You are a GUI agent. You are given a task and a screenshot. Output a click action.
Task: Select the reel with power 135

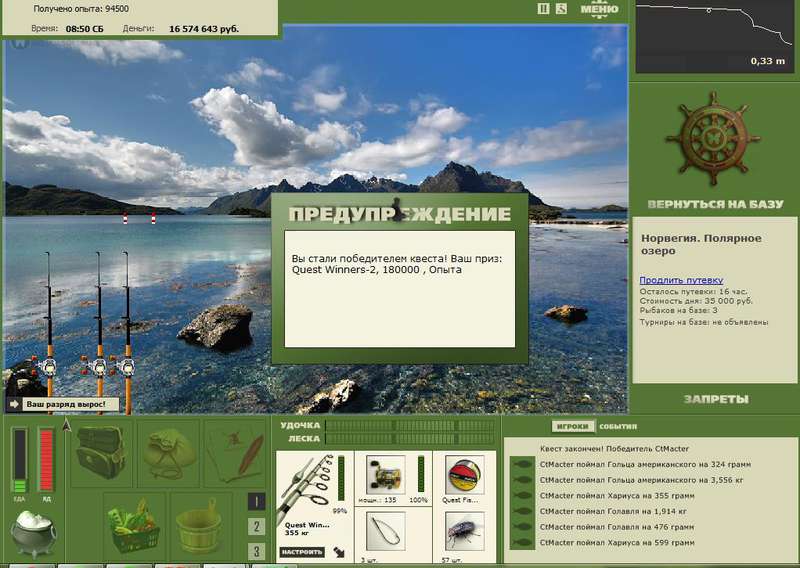(x=386, y=475)
